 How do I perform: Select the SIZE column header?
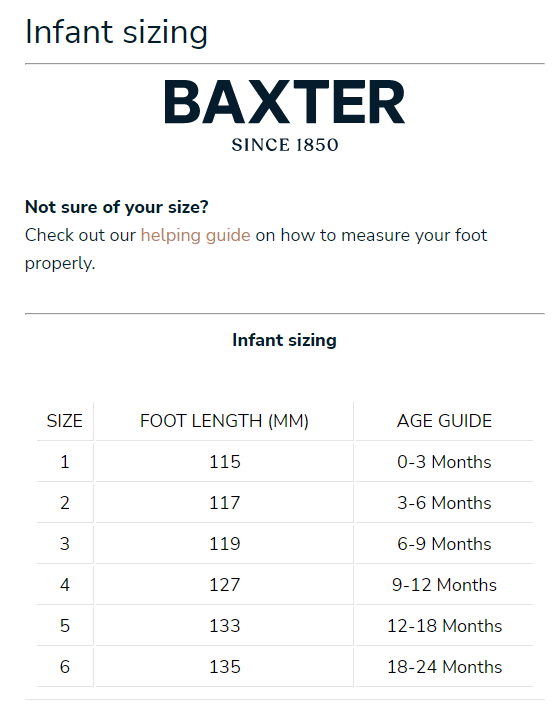click(65, 421)
